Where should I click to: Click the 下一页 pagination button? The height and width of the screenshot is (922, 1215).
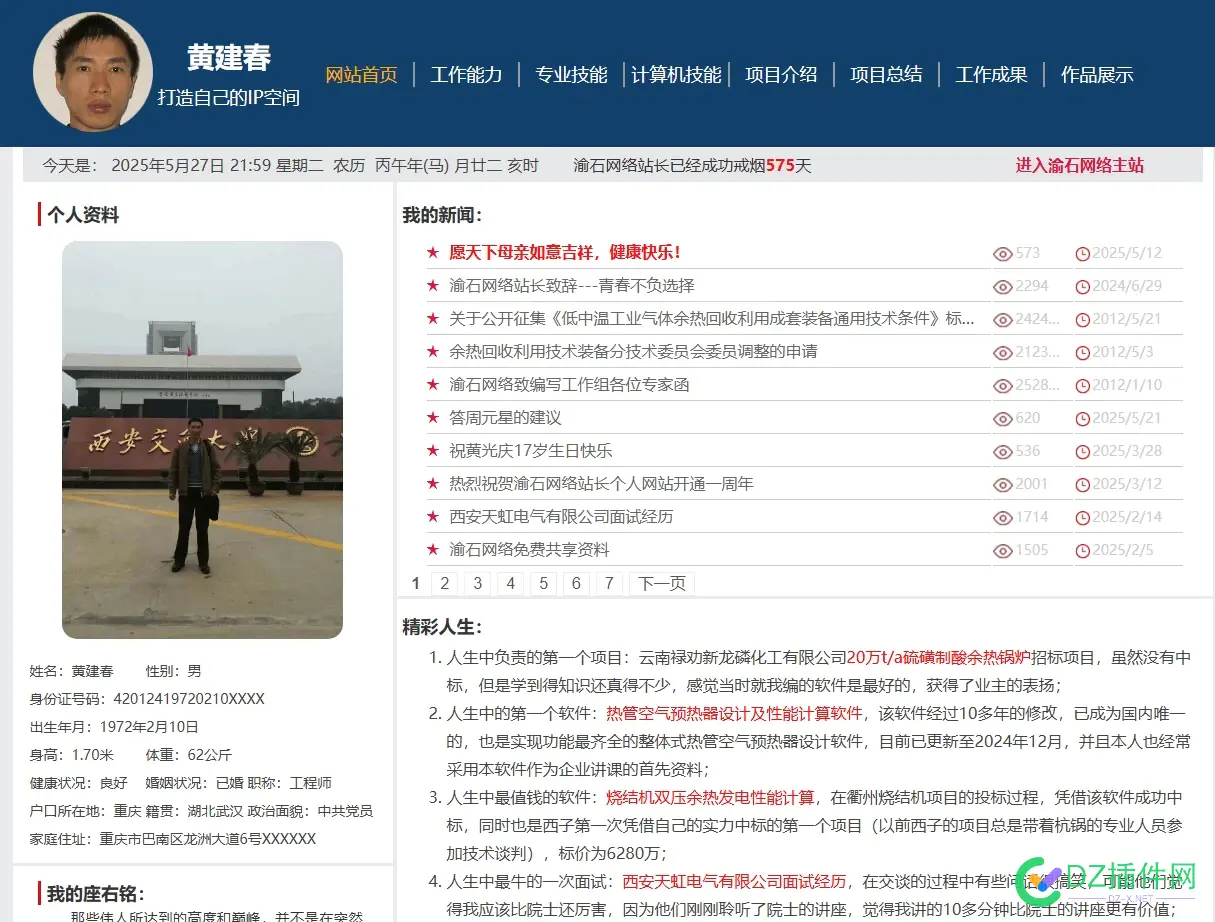click(x=661, y=584)
